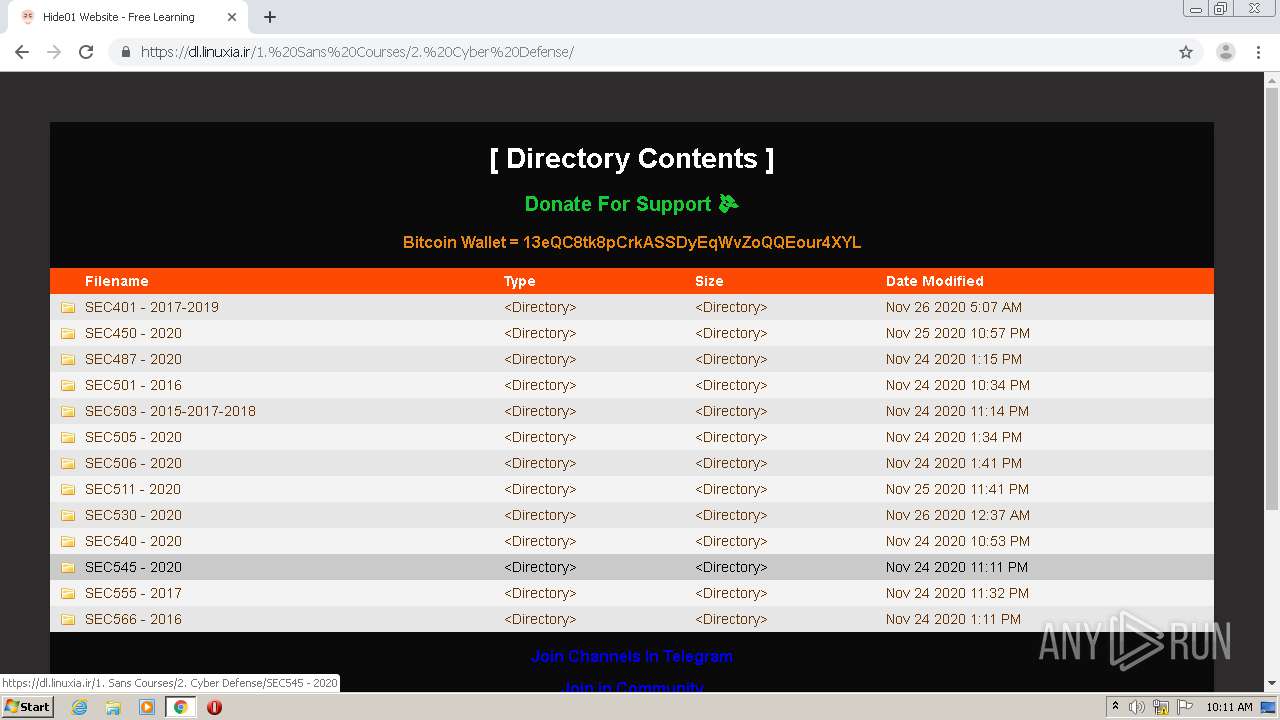Click the browser back arrow
Image resolution: width=1280 pixels, height=720 pixels.
coord(22,52)
